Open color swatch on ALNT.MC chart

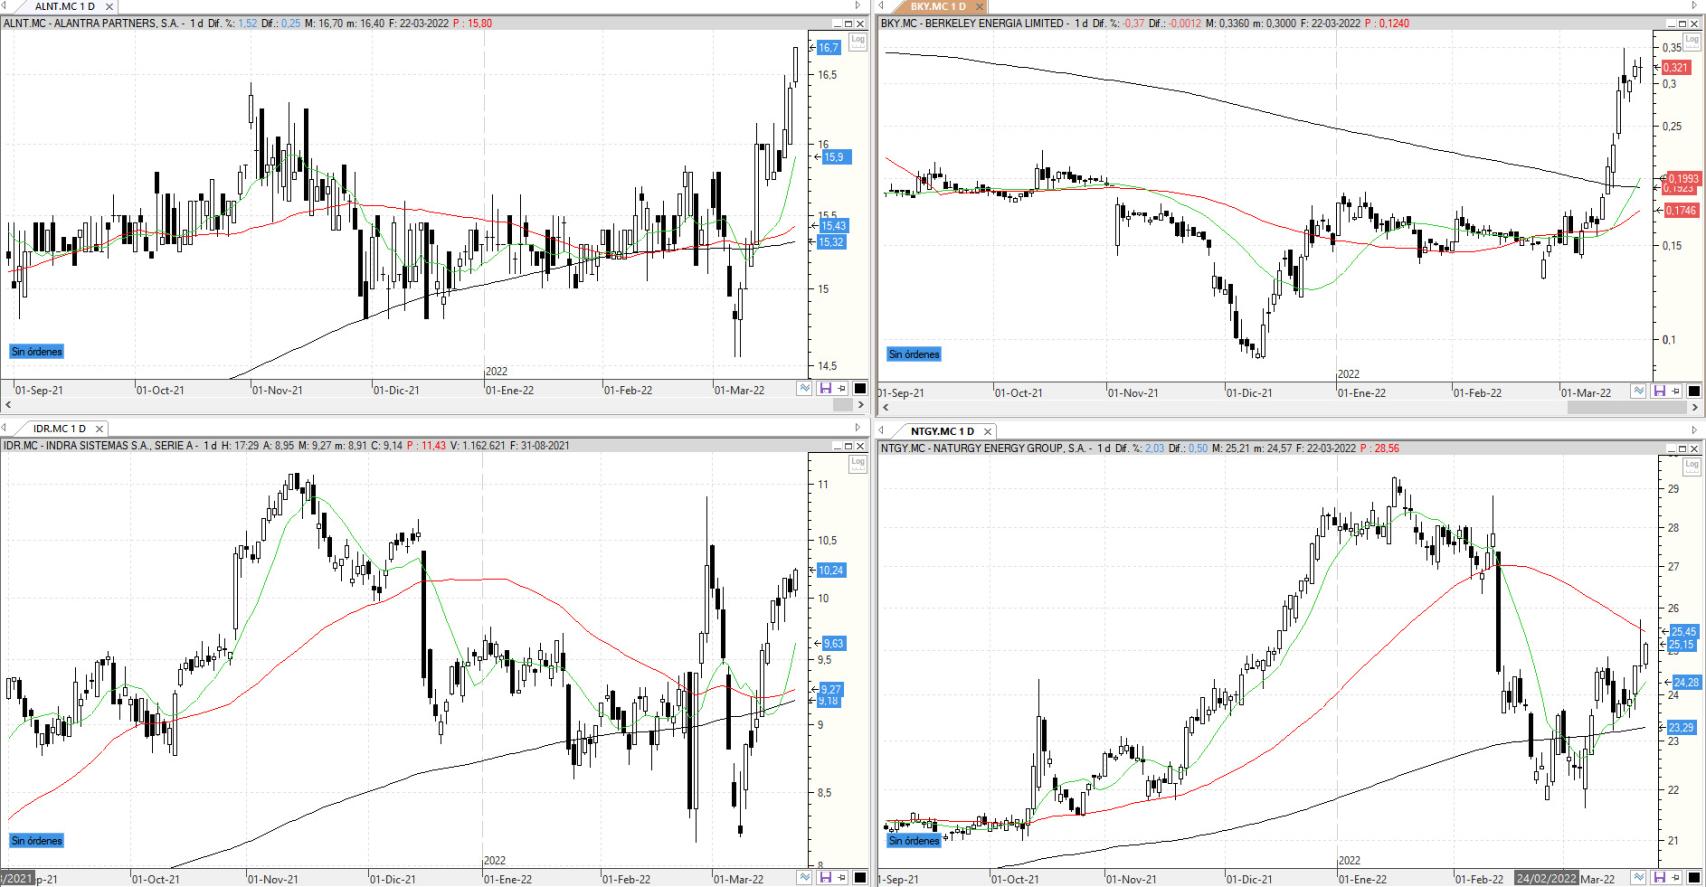click(860, 389)
